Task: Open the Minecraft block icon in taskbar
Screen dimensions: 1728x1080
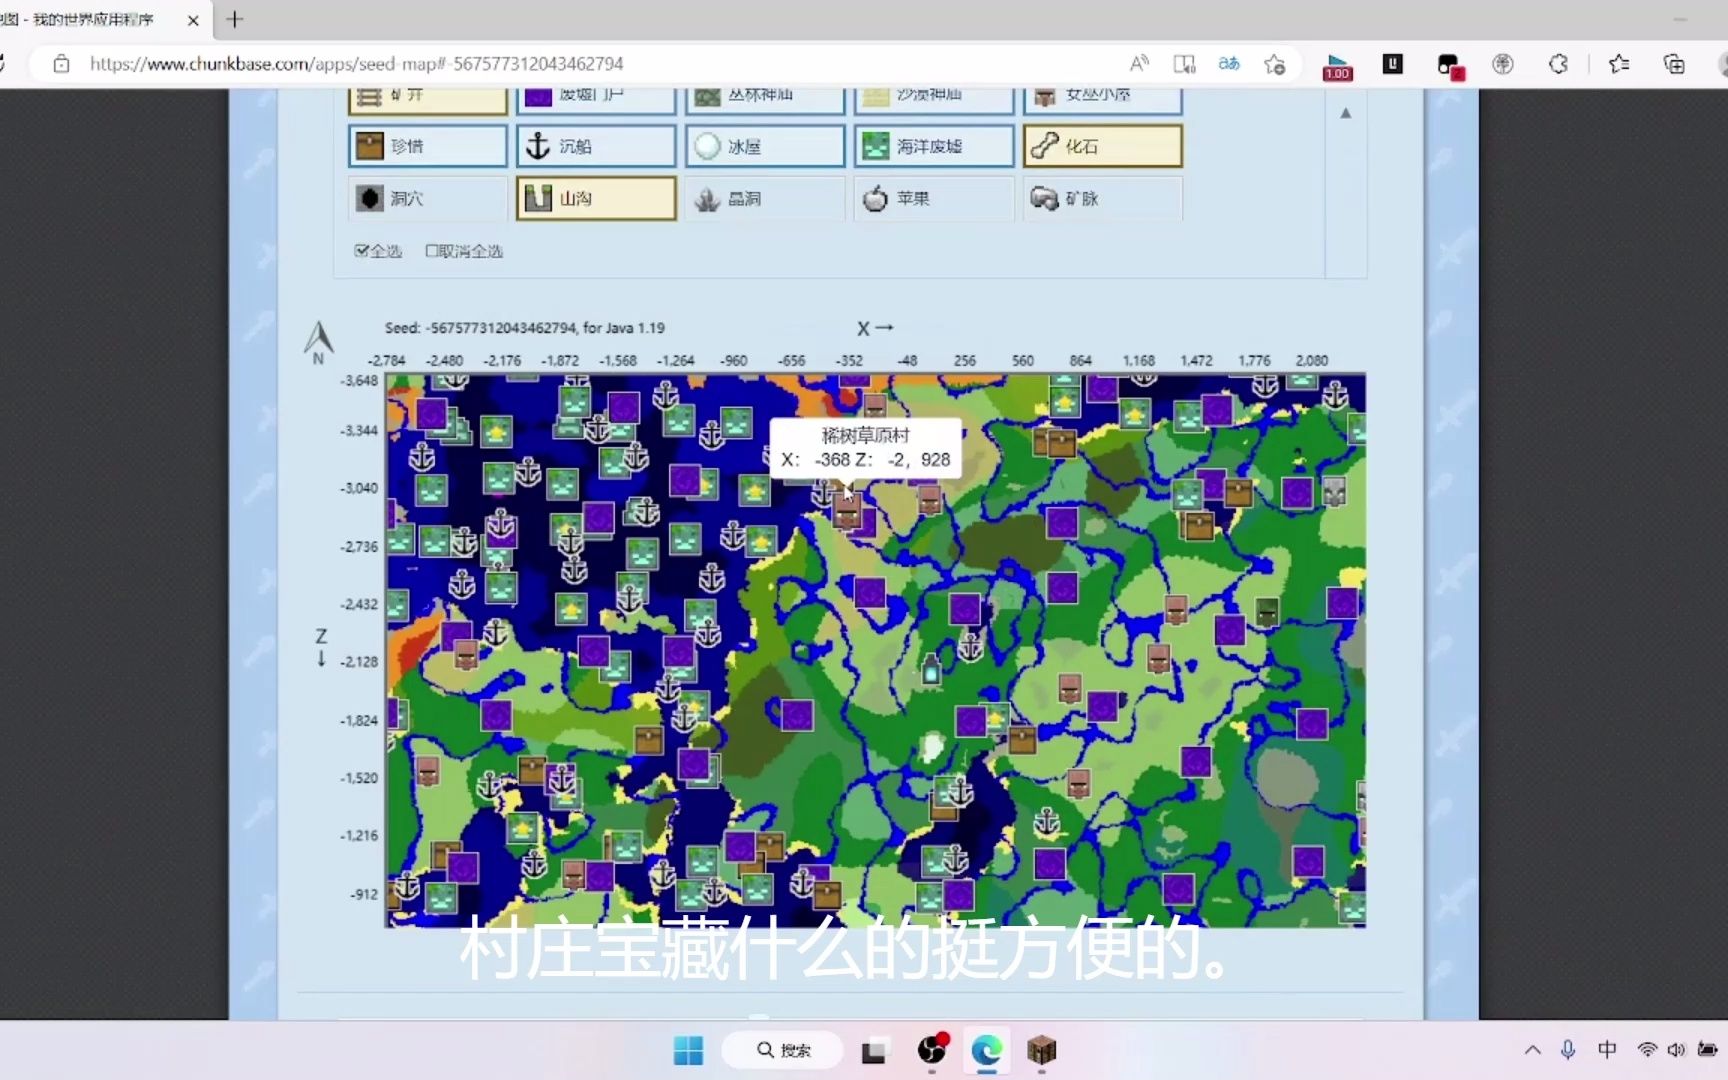Action: 1041,1050
